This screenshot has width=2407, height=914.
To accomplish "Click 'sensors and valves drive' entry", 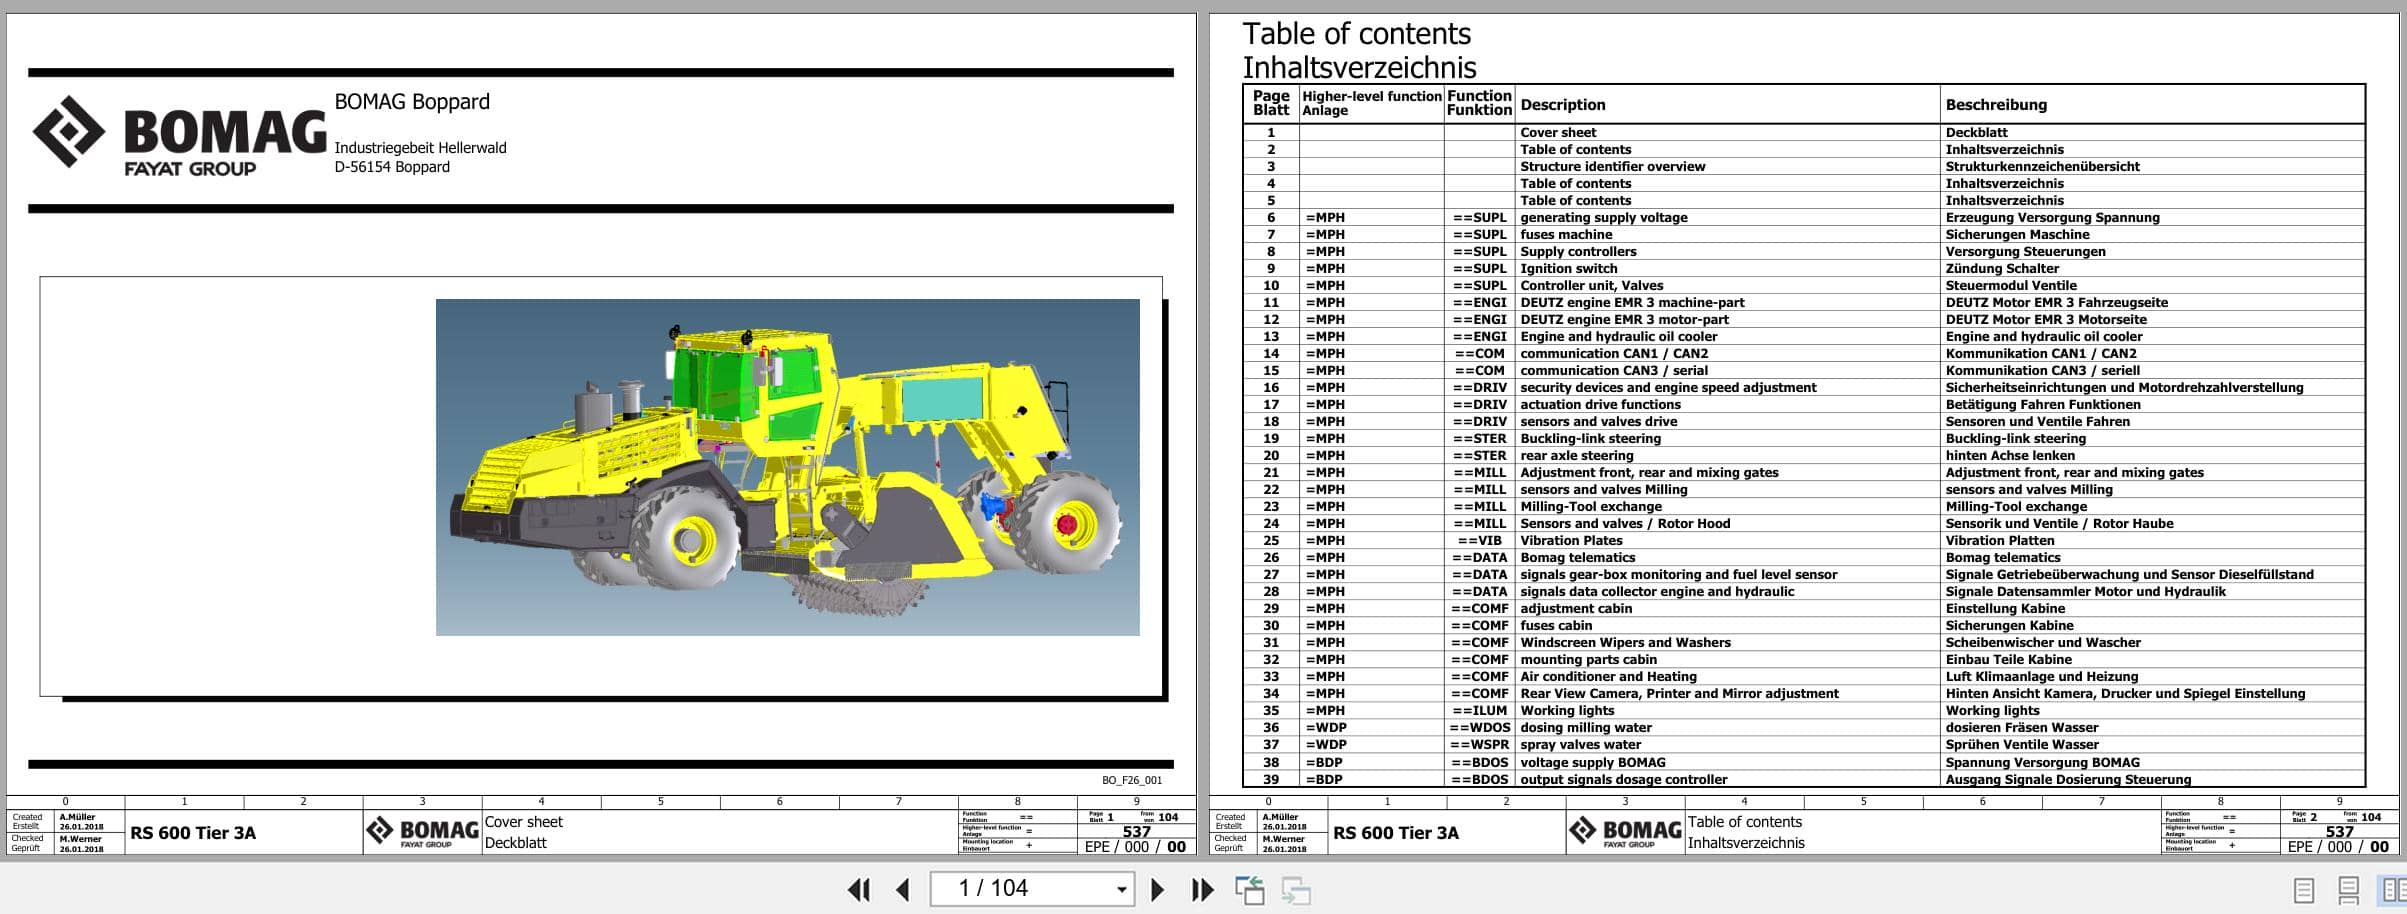I will [x=1598, y=421].
